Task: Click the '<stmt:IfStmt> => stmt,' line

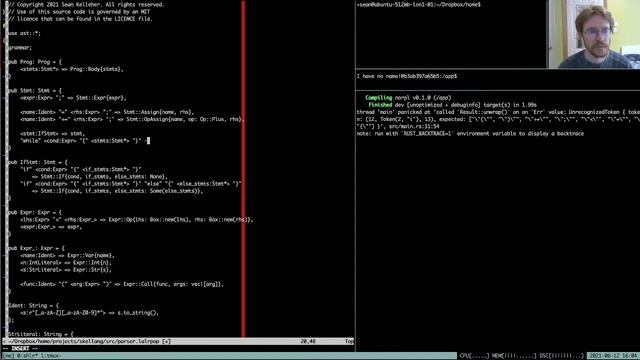Action: point(52,133)
